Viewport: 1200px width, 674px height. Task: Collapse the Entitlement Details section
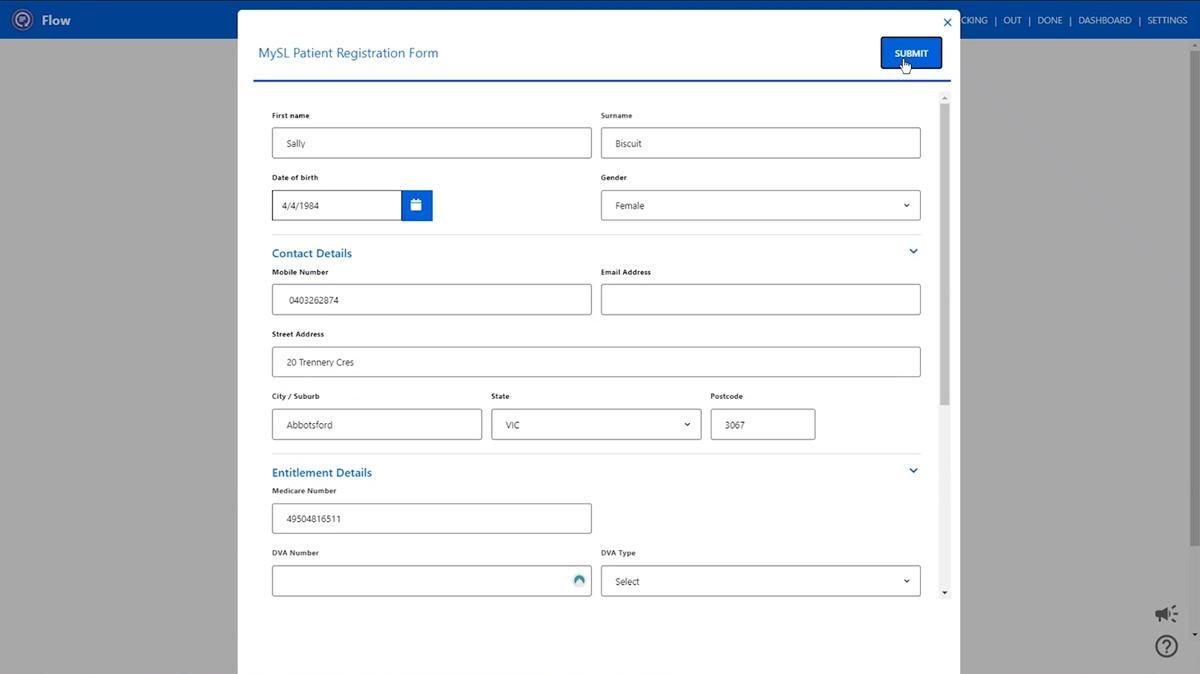(x=913, y=471)
